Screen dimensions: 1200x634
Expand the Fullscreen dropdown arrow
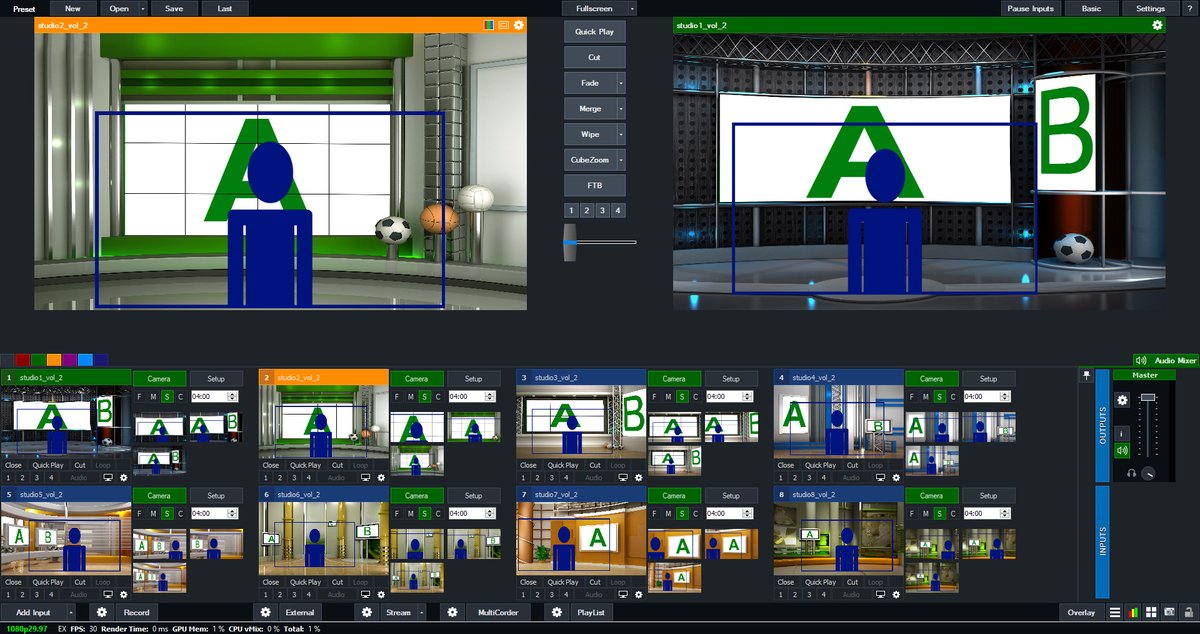pos(632,8)
